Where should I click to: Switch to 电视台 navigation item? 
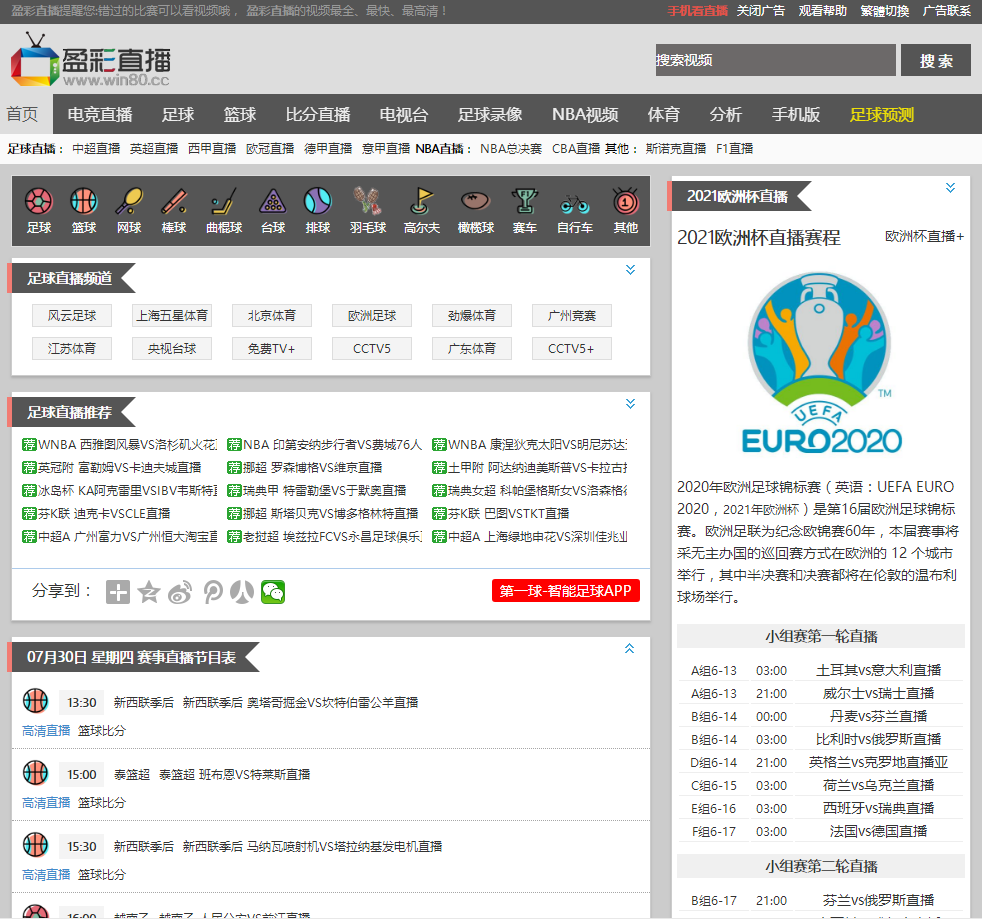[x=404, y=115]
